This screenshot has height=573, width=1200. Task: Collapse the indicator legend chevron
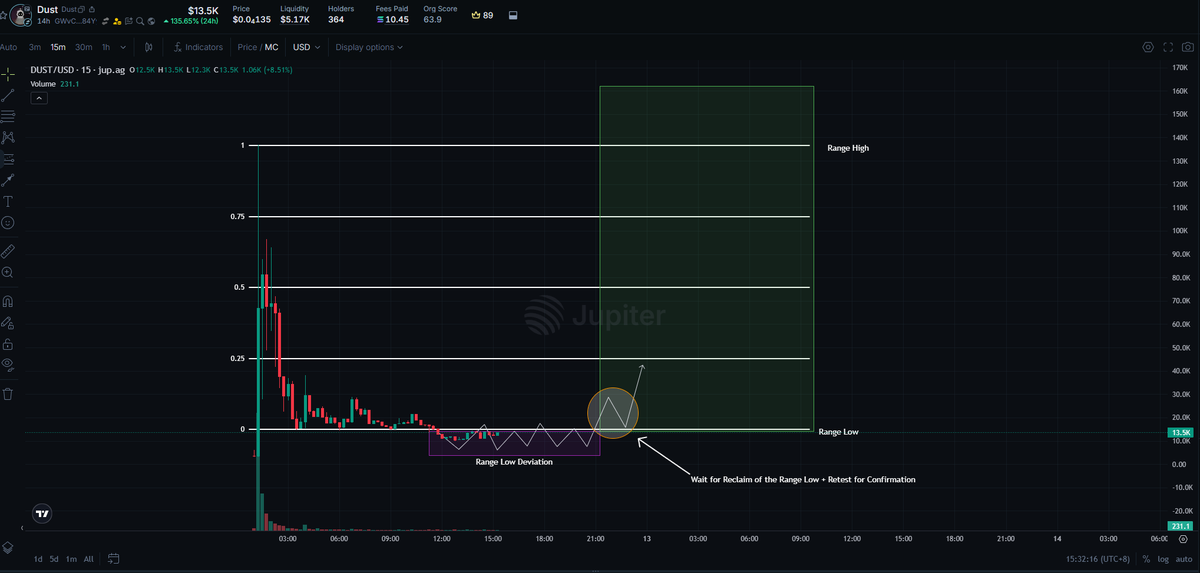[39, 98]
